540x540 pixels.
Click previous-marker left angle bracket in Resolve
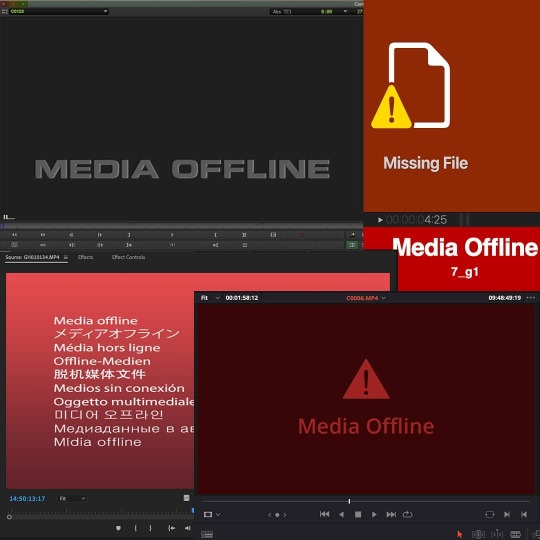pyautogui.click(x=270, y=515)
